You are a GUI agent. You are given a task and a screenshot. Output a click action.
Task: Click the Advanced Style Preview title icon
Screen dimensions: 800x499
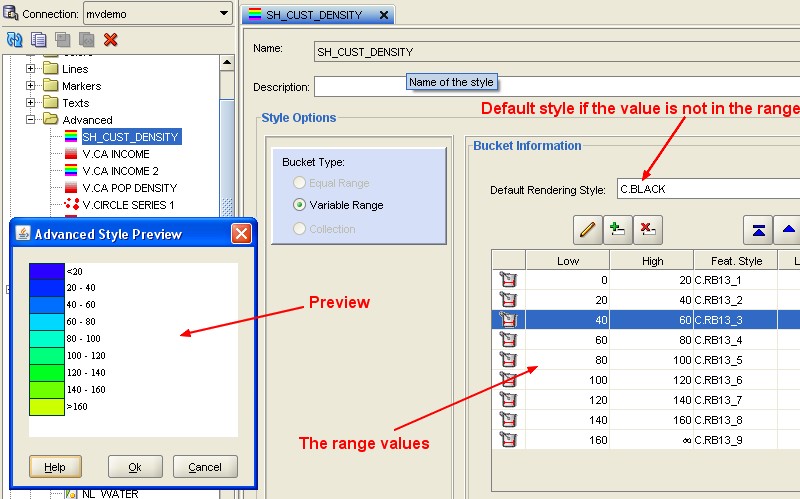pyautogui.click(x=23, y=234)
